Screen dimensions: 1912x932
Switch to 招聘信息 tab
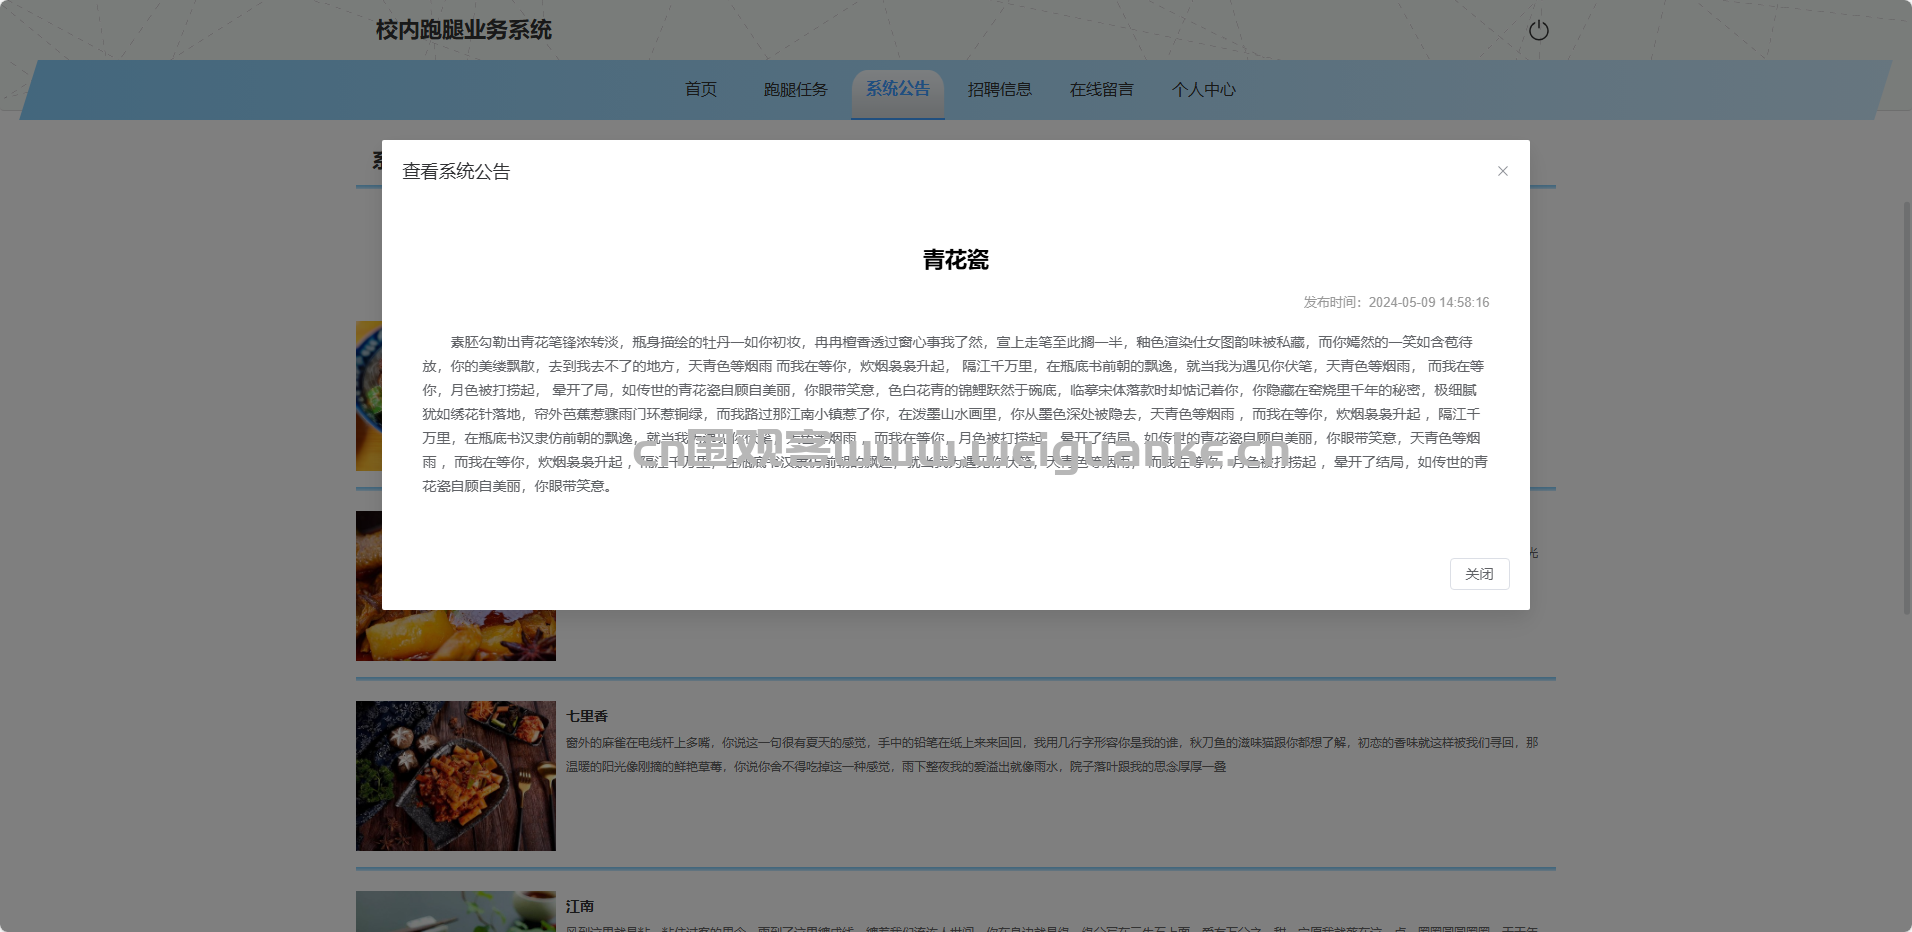coord(999,90)
